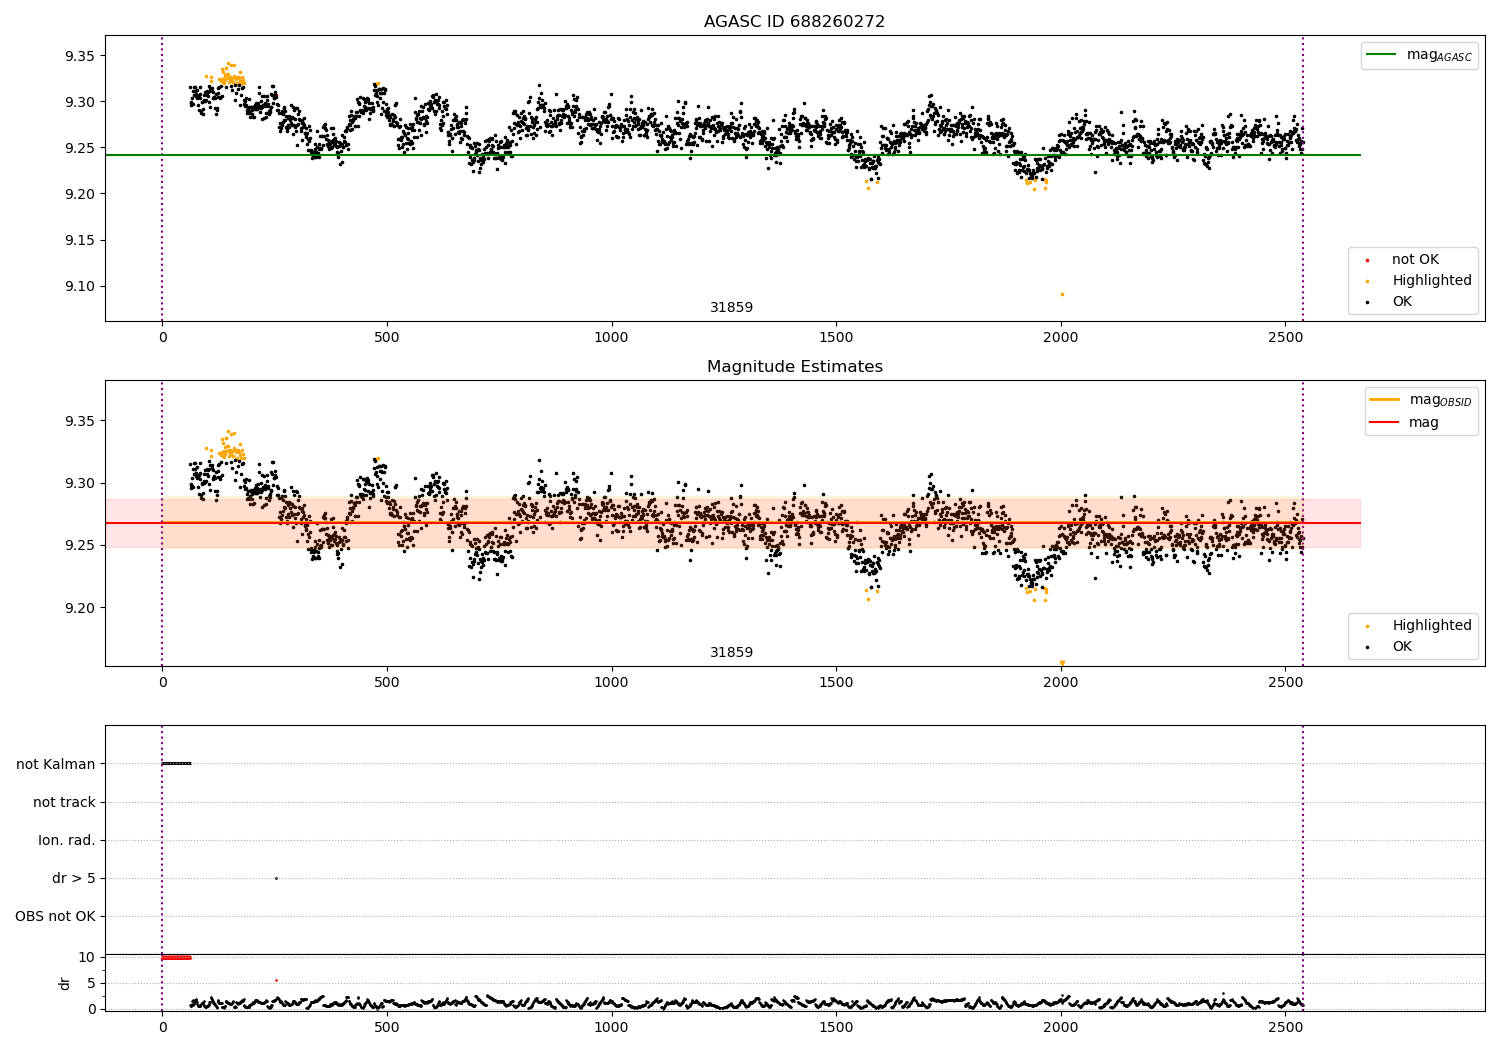Image resolution: width=1500 pixels, height=1050 pixels.
Task: Click the "1000" x-tick label under the top plot
Action: (x=611, y=337)
